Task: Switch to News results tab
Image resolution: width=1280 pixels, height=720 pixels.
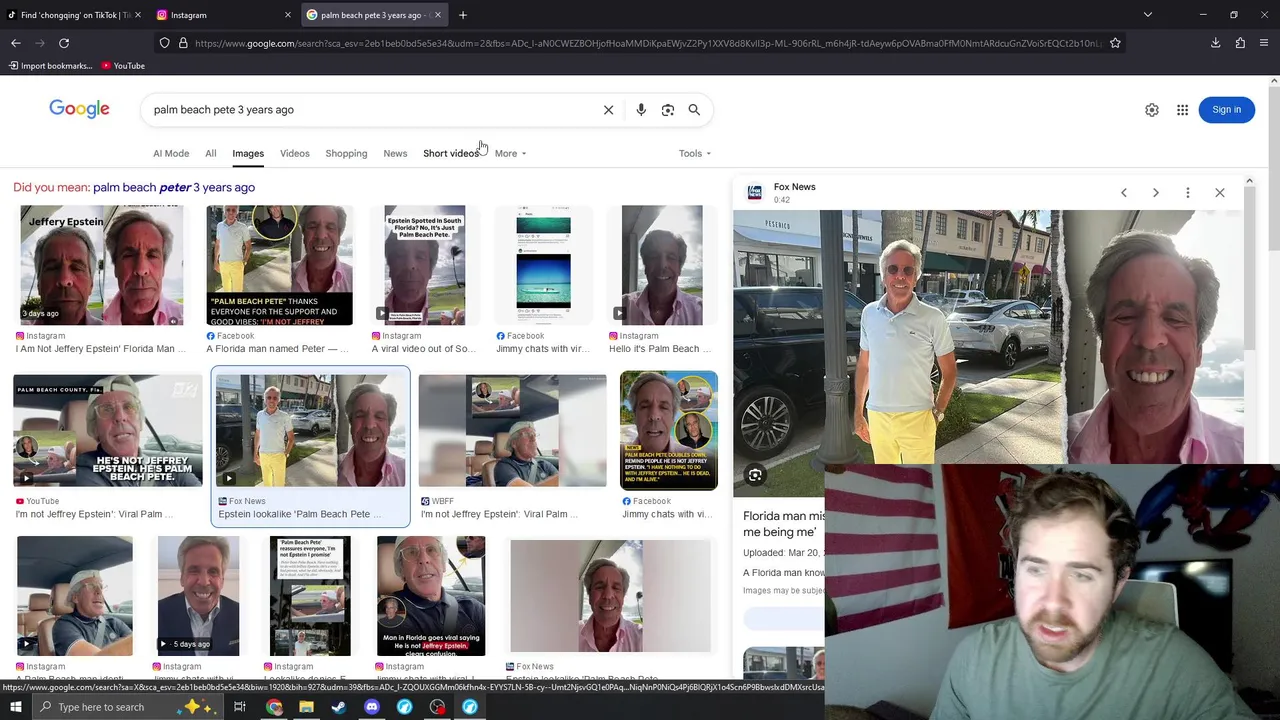Action: [395, 153]
